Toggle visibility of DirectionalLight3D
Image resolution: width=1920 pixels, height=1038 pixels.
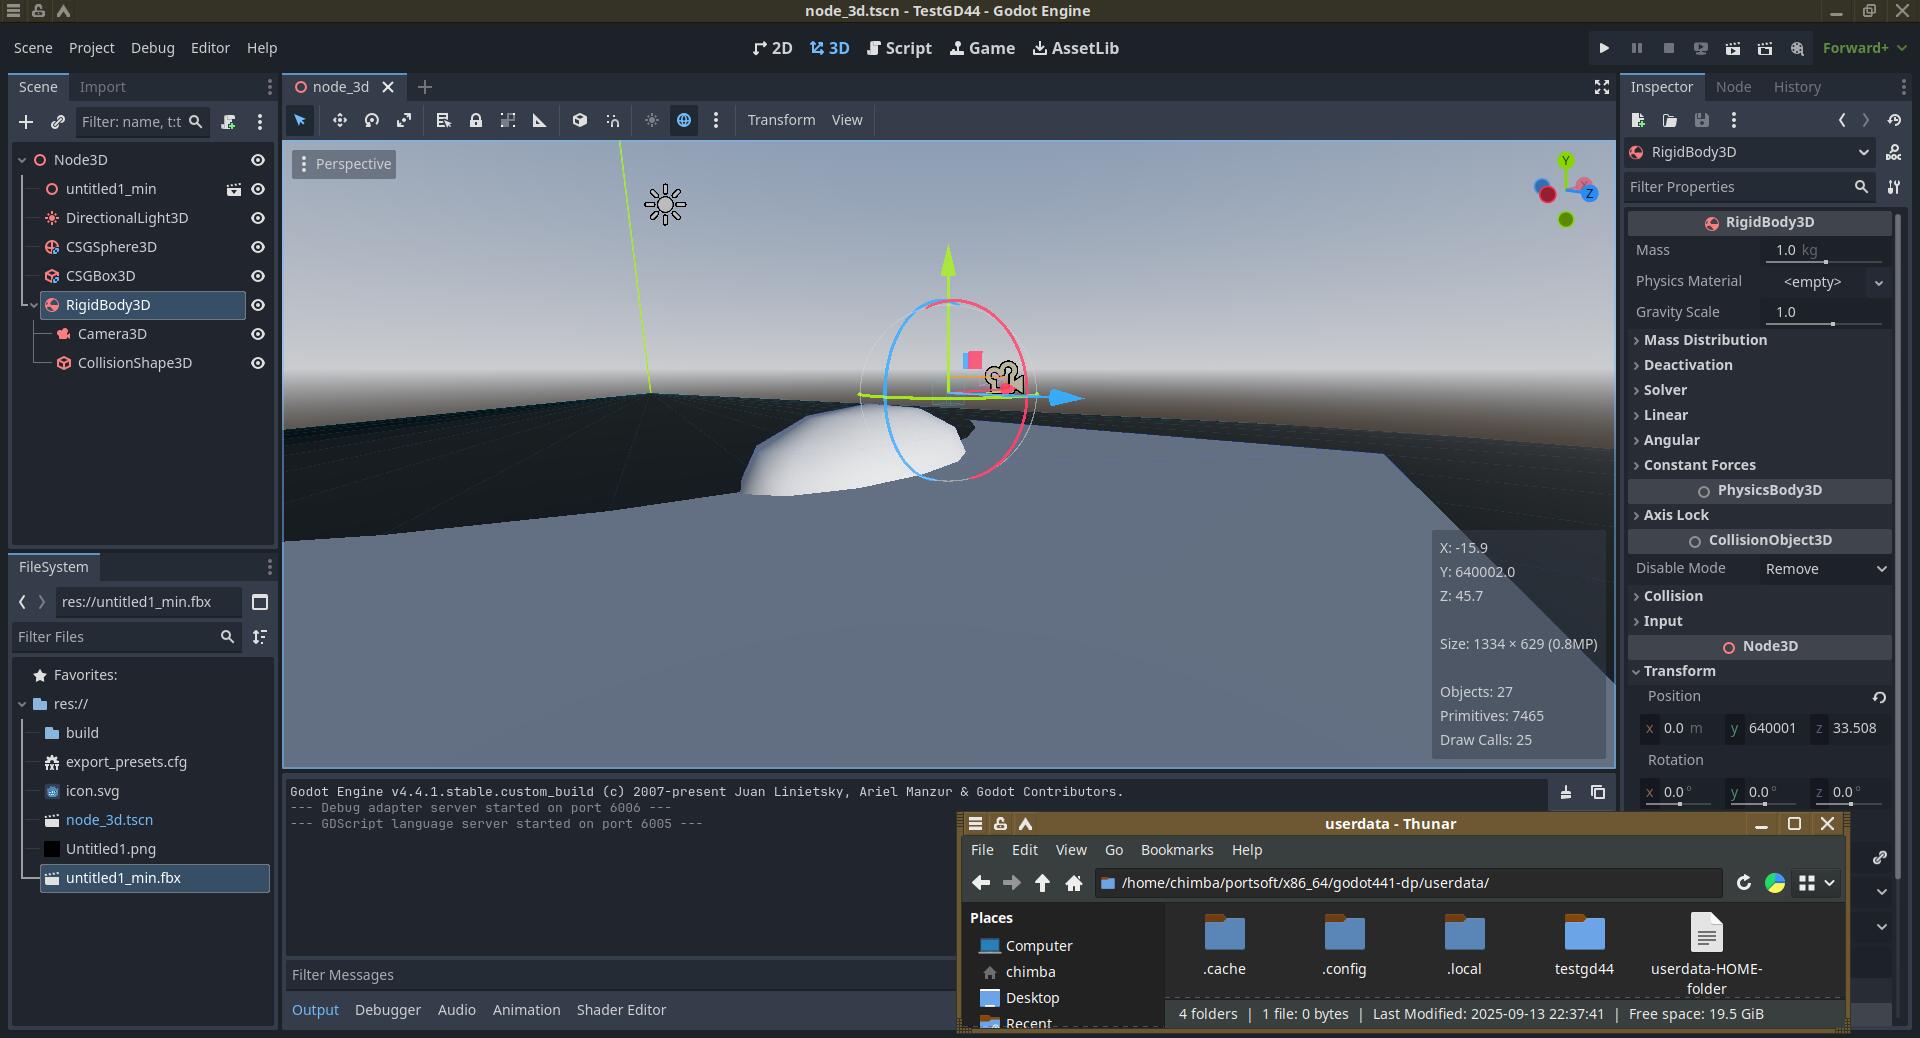click(258, 218)
